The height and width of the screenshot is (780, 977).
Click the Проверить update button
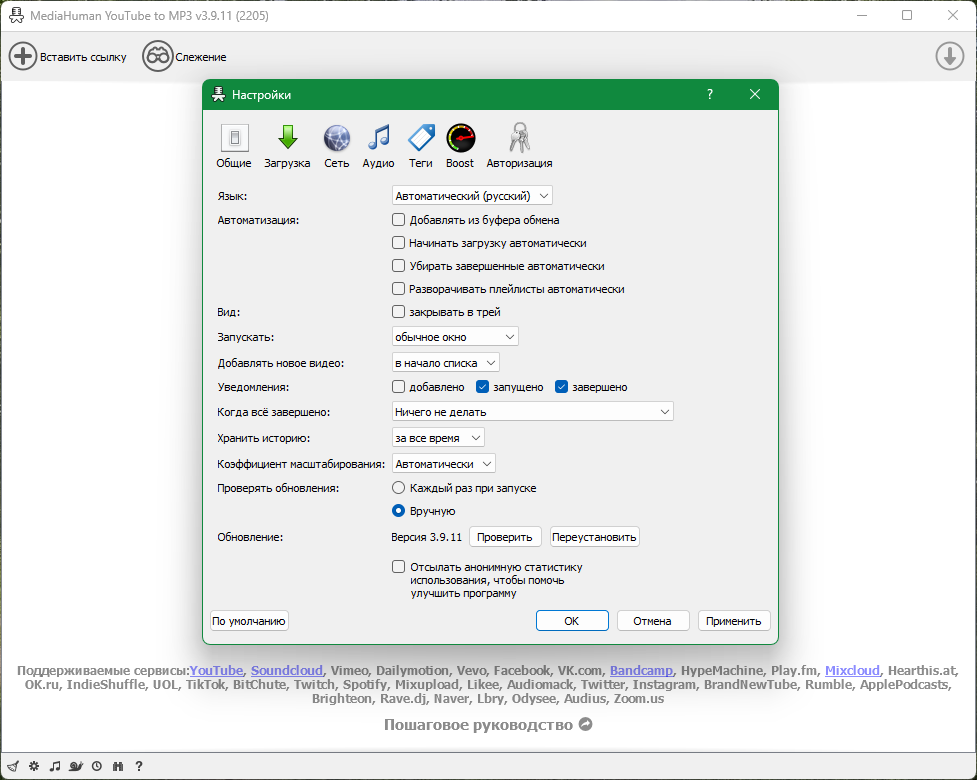tap(505, 537)
